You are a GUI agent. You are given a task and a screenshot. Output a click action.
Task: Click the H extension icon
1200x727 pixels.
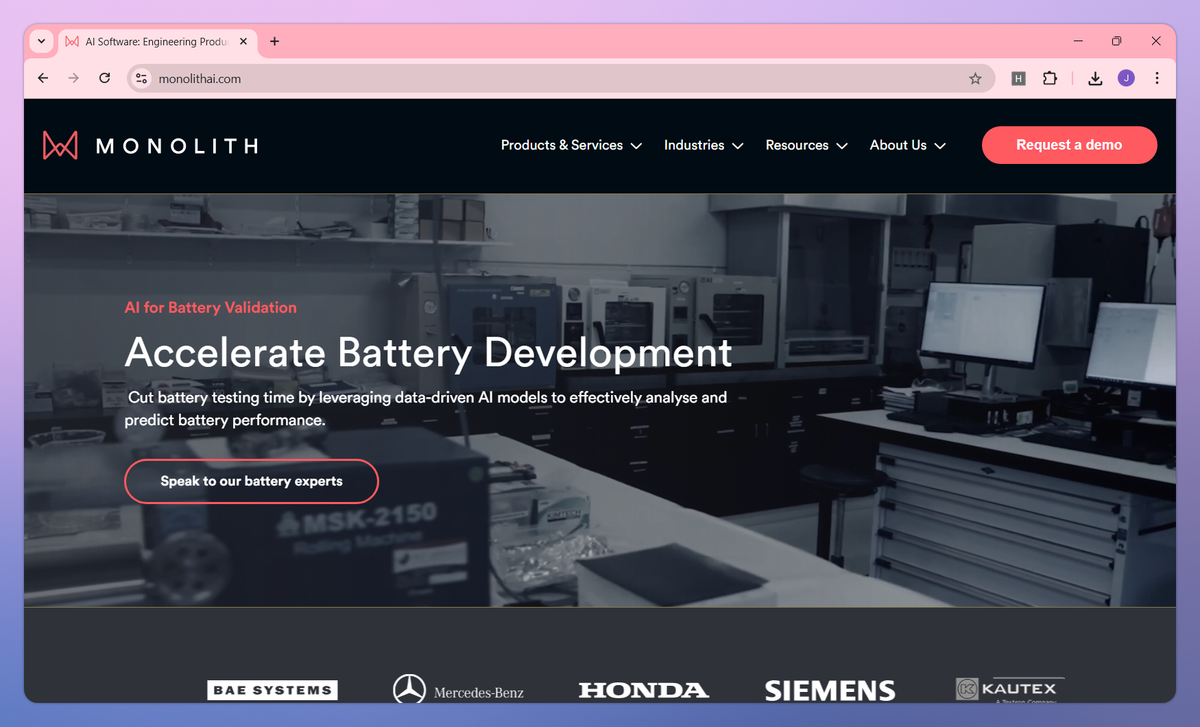tap(1018, 78)
